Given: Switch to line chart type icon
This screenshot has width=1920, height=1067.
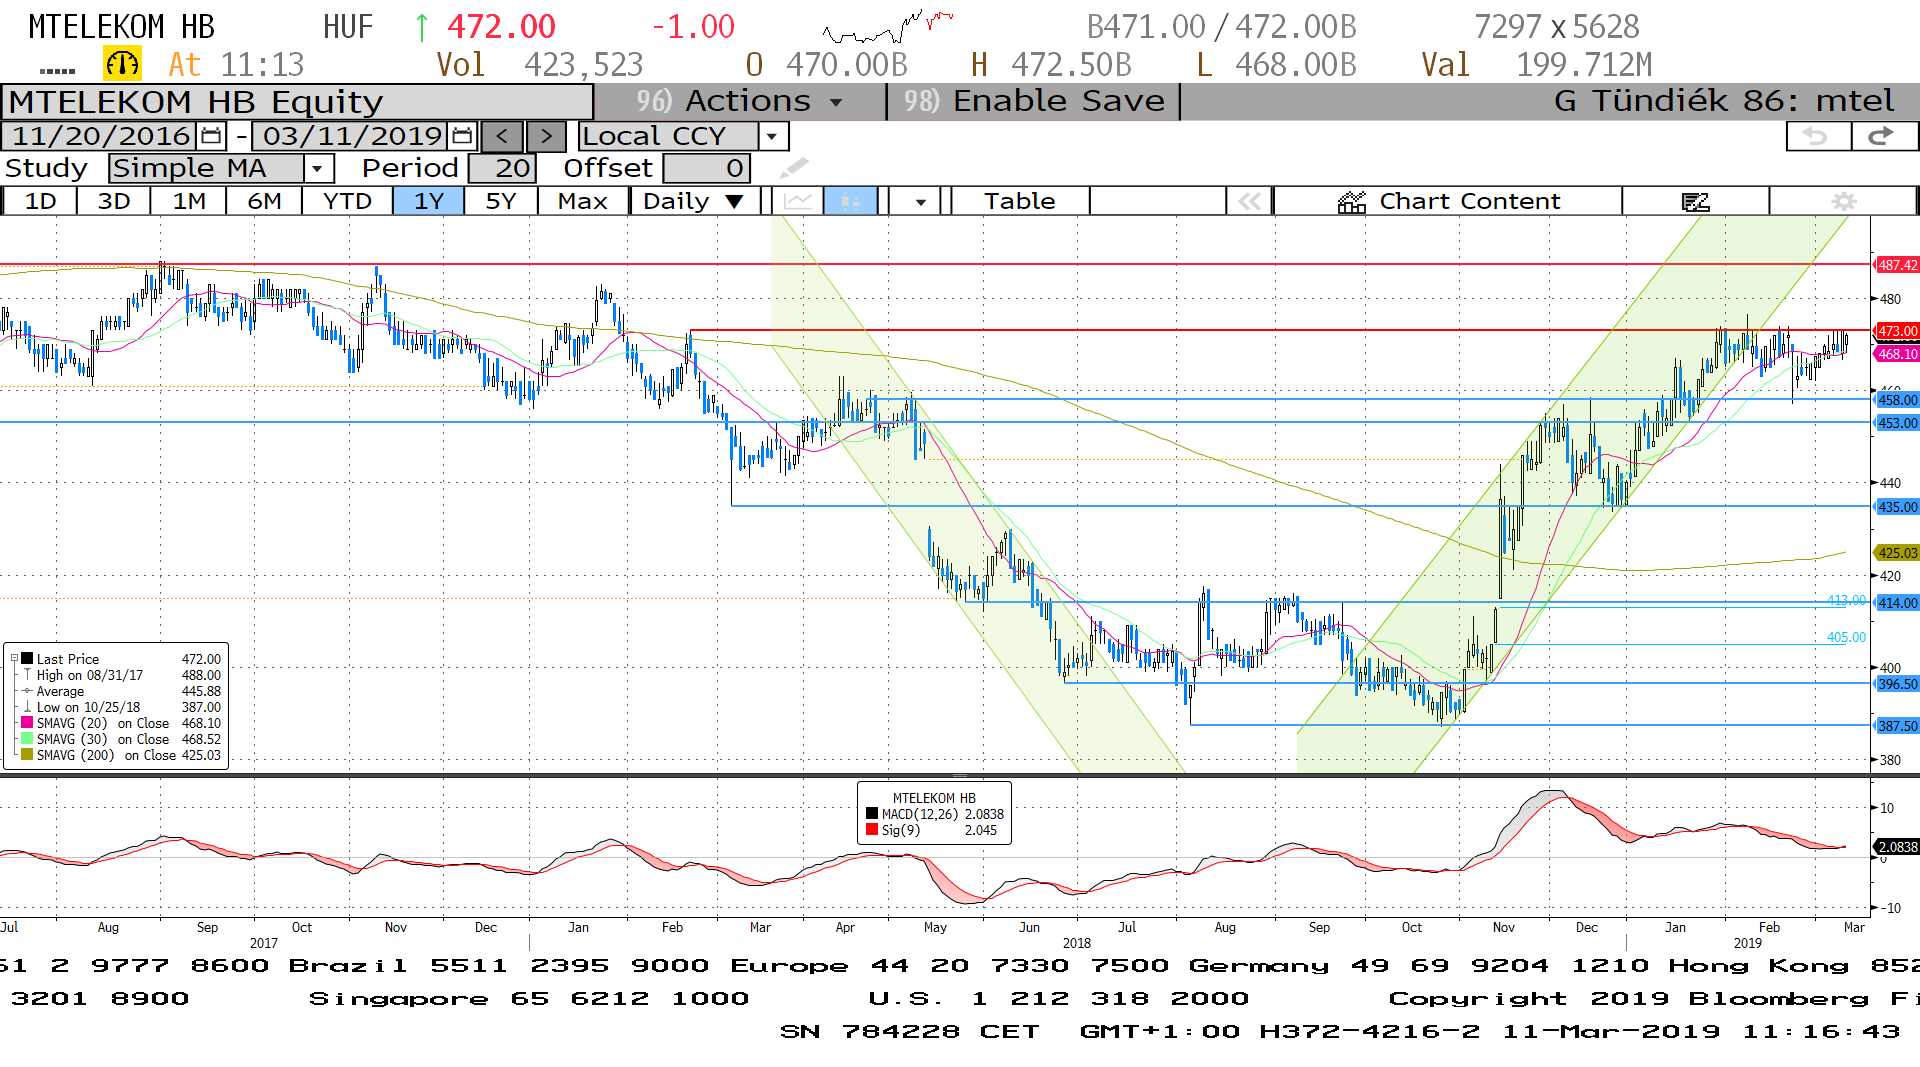Looking at the screenshot, I should point(798,202).
